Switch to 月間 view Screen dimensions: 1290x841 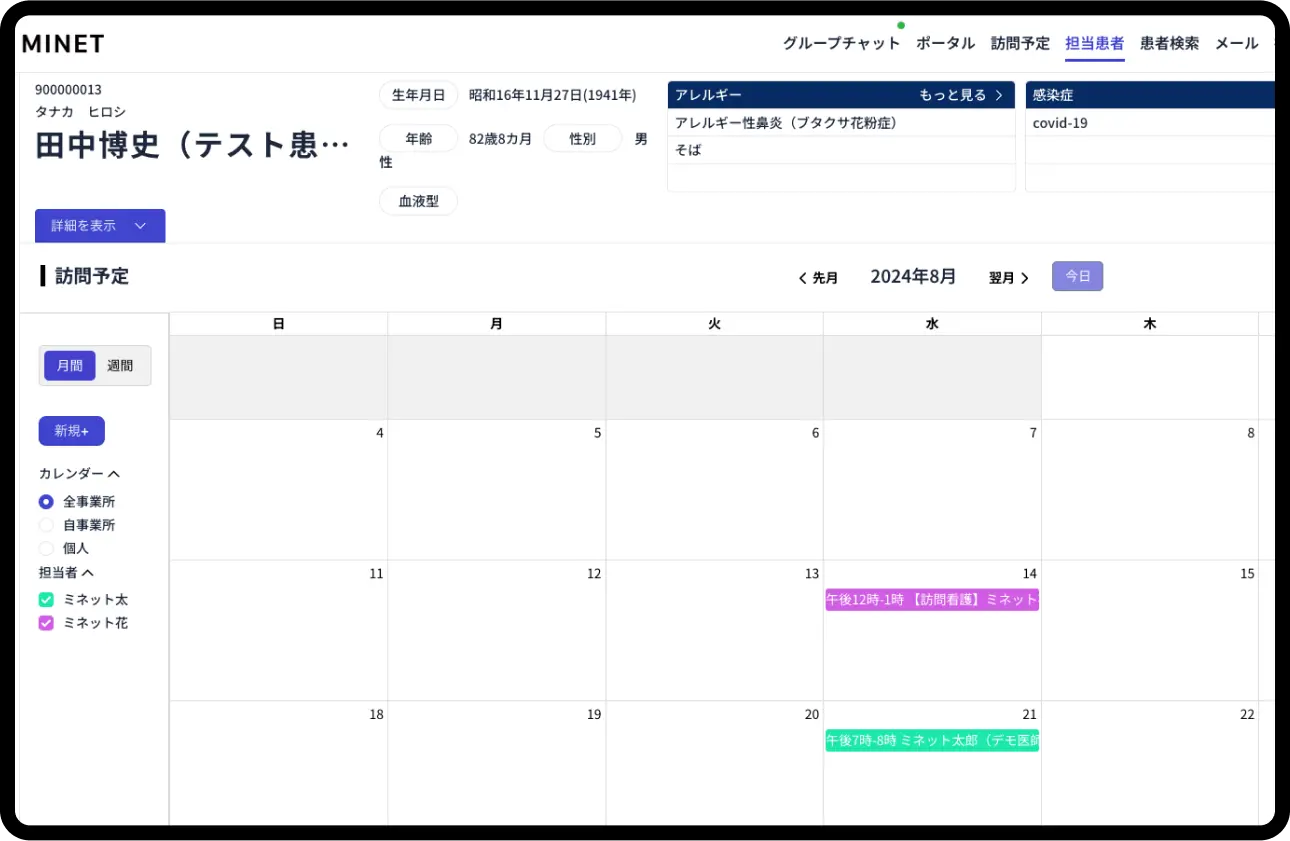click(x=70, y=366)
